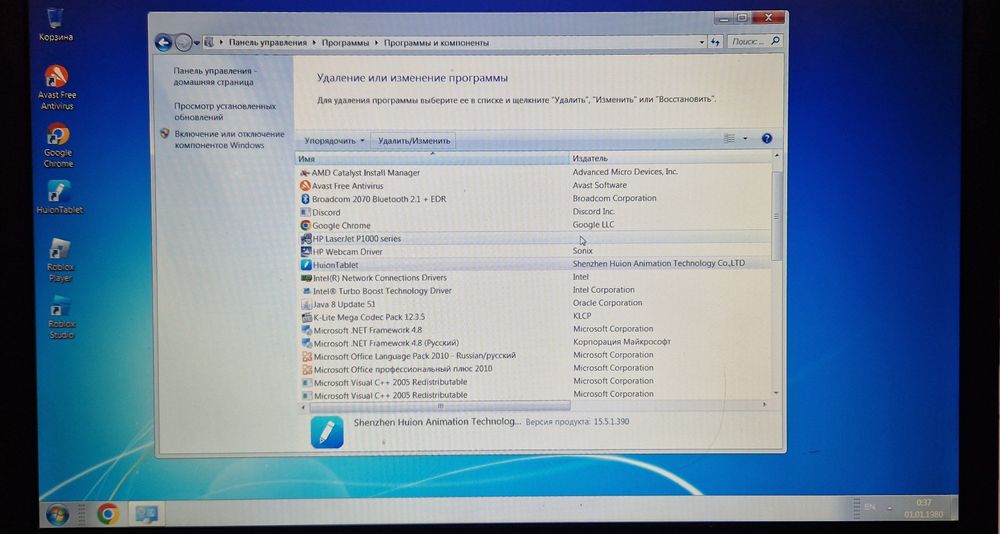This screenshot has height=534, width=1000.
Task: Click the HuionTablet list row icon
Action: pyautogui.click(x=307, y=265)
